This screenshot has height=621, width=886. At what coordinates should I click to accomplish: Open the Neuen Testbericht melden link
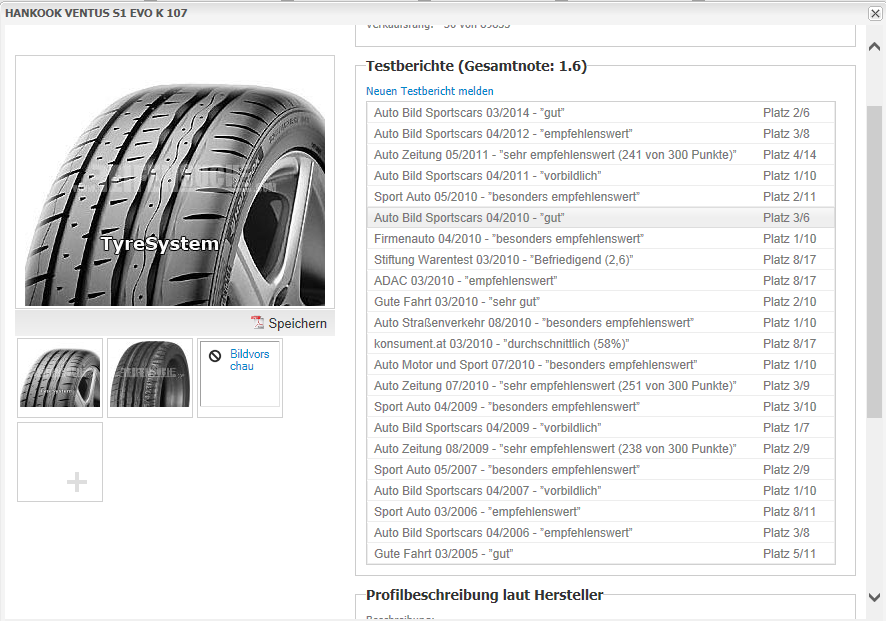430,91
